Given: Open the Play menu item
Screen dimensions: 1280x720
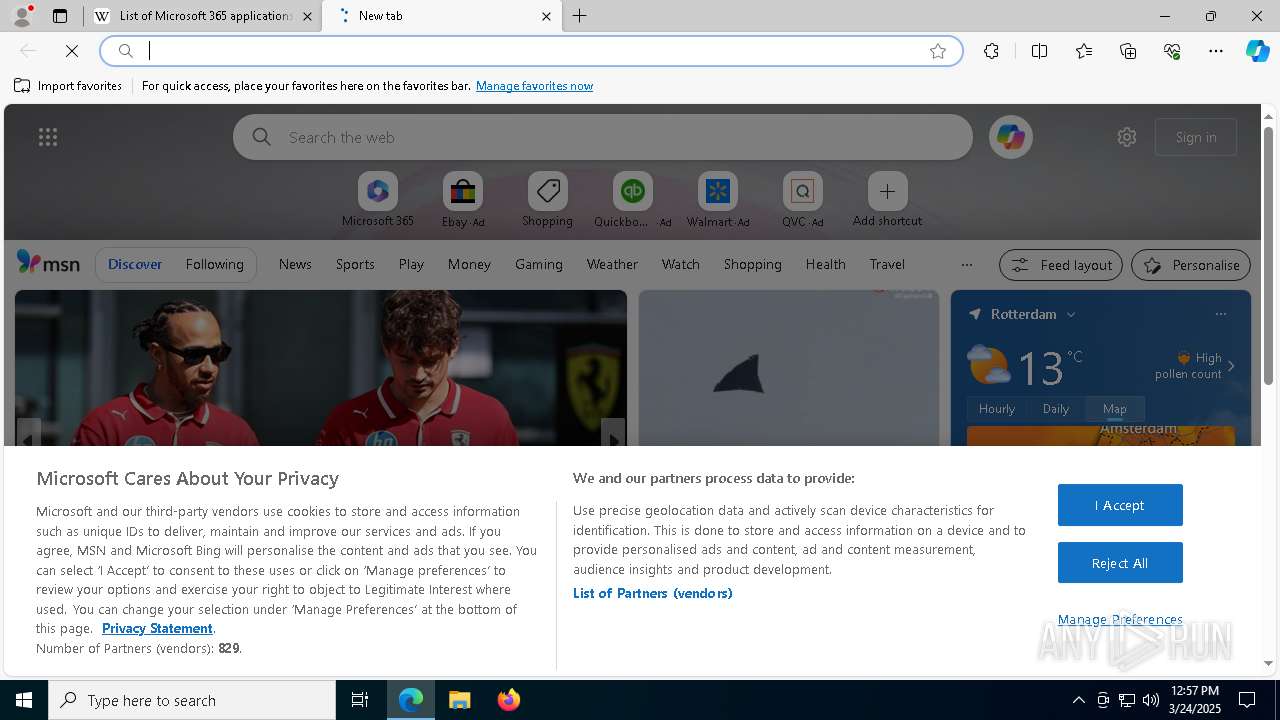Looking at the screenshot, I should [411, 264].
